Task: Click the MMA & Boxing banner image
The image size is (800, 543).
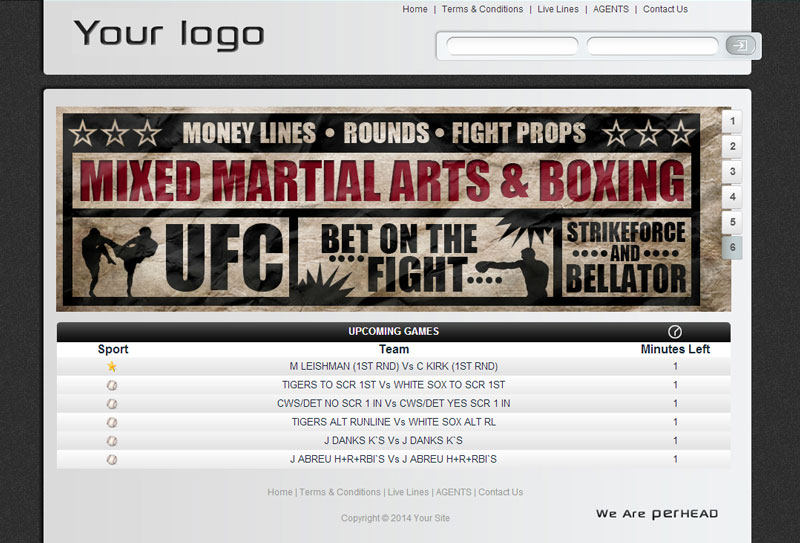Action: tap(393, 209)
